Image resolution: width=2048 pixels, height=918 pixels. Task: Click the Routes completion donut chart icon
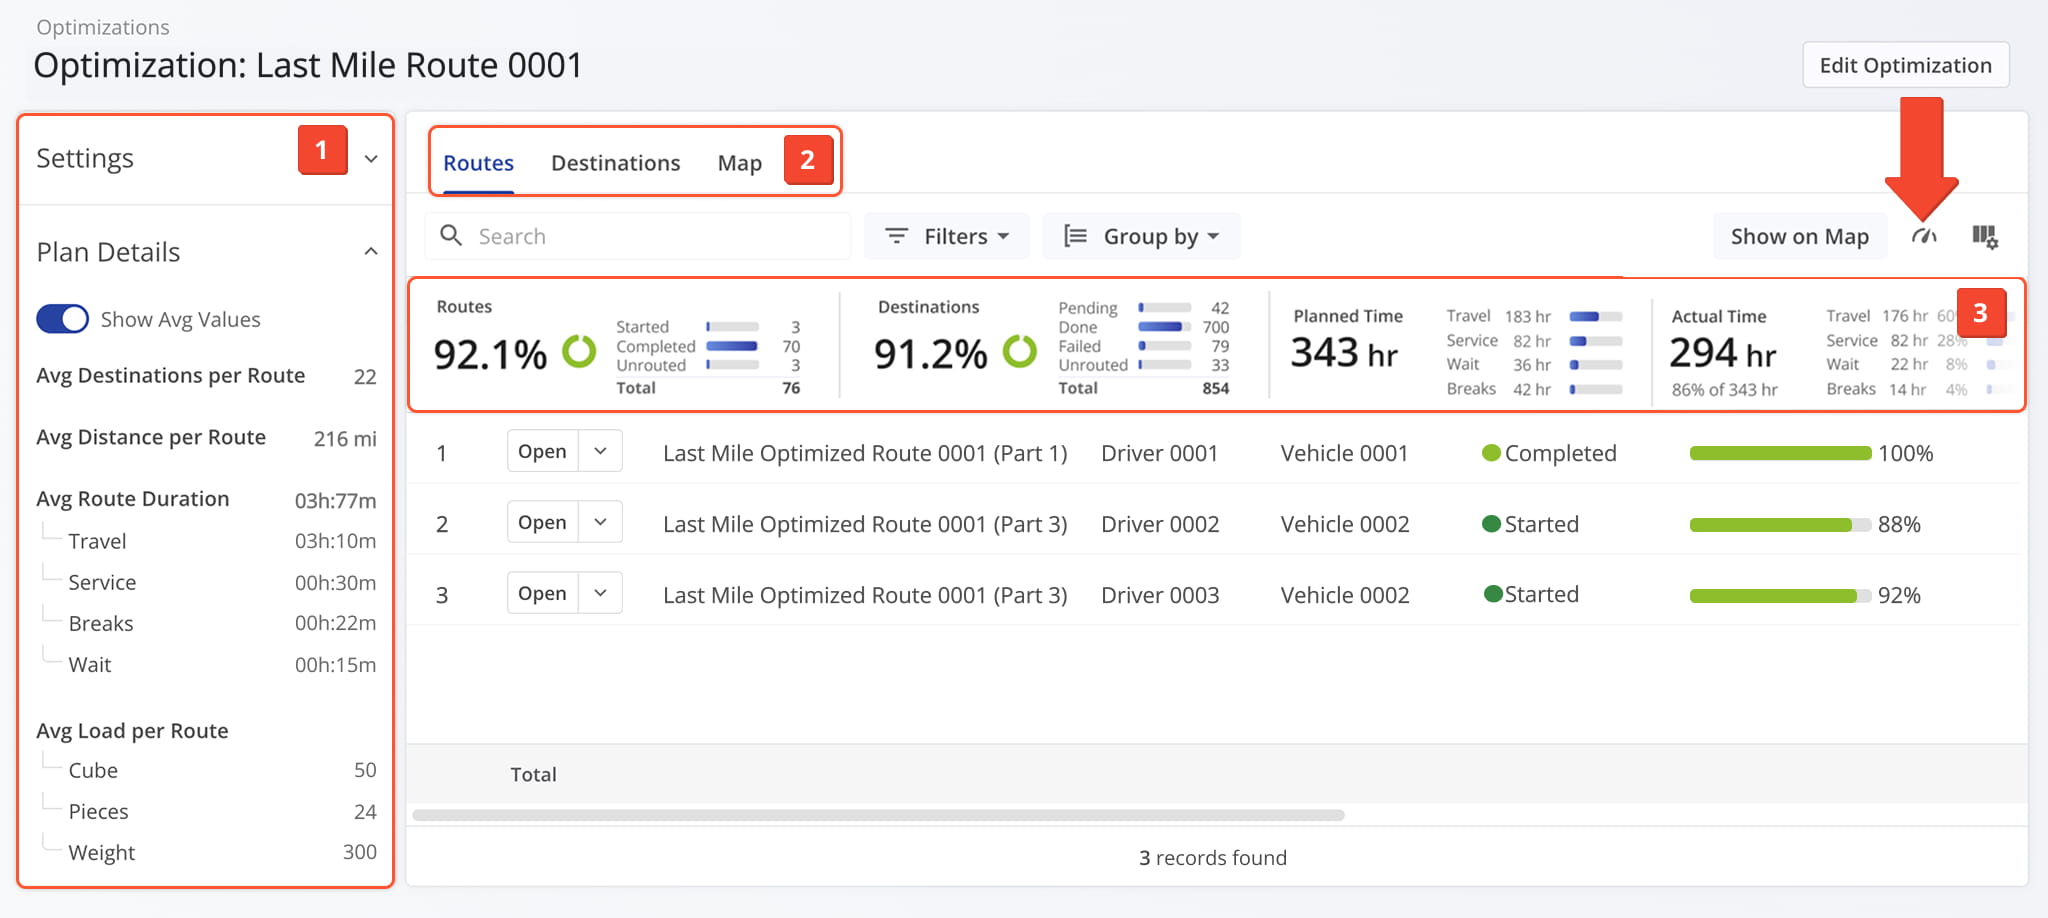tap(579, 352)
